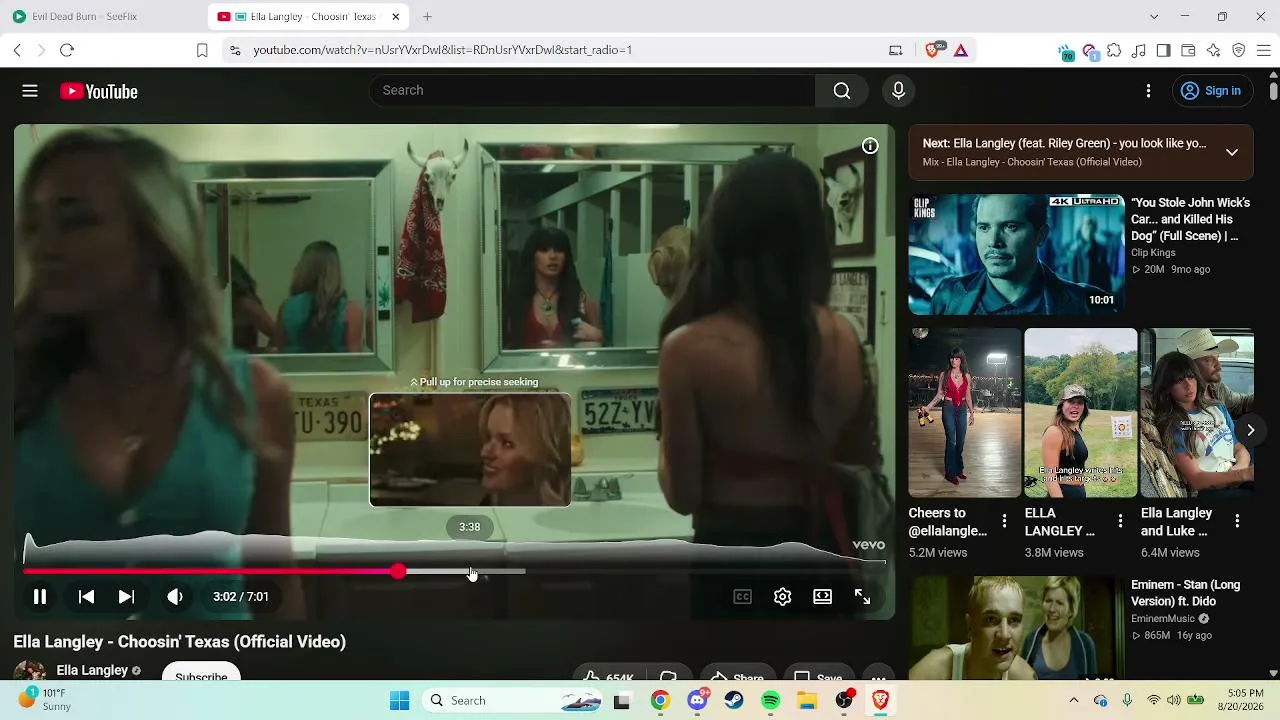This screenshot has width=1280, height=720.
Task: Open the Ella Langley channel name
Action: coord(92,670)
